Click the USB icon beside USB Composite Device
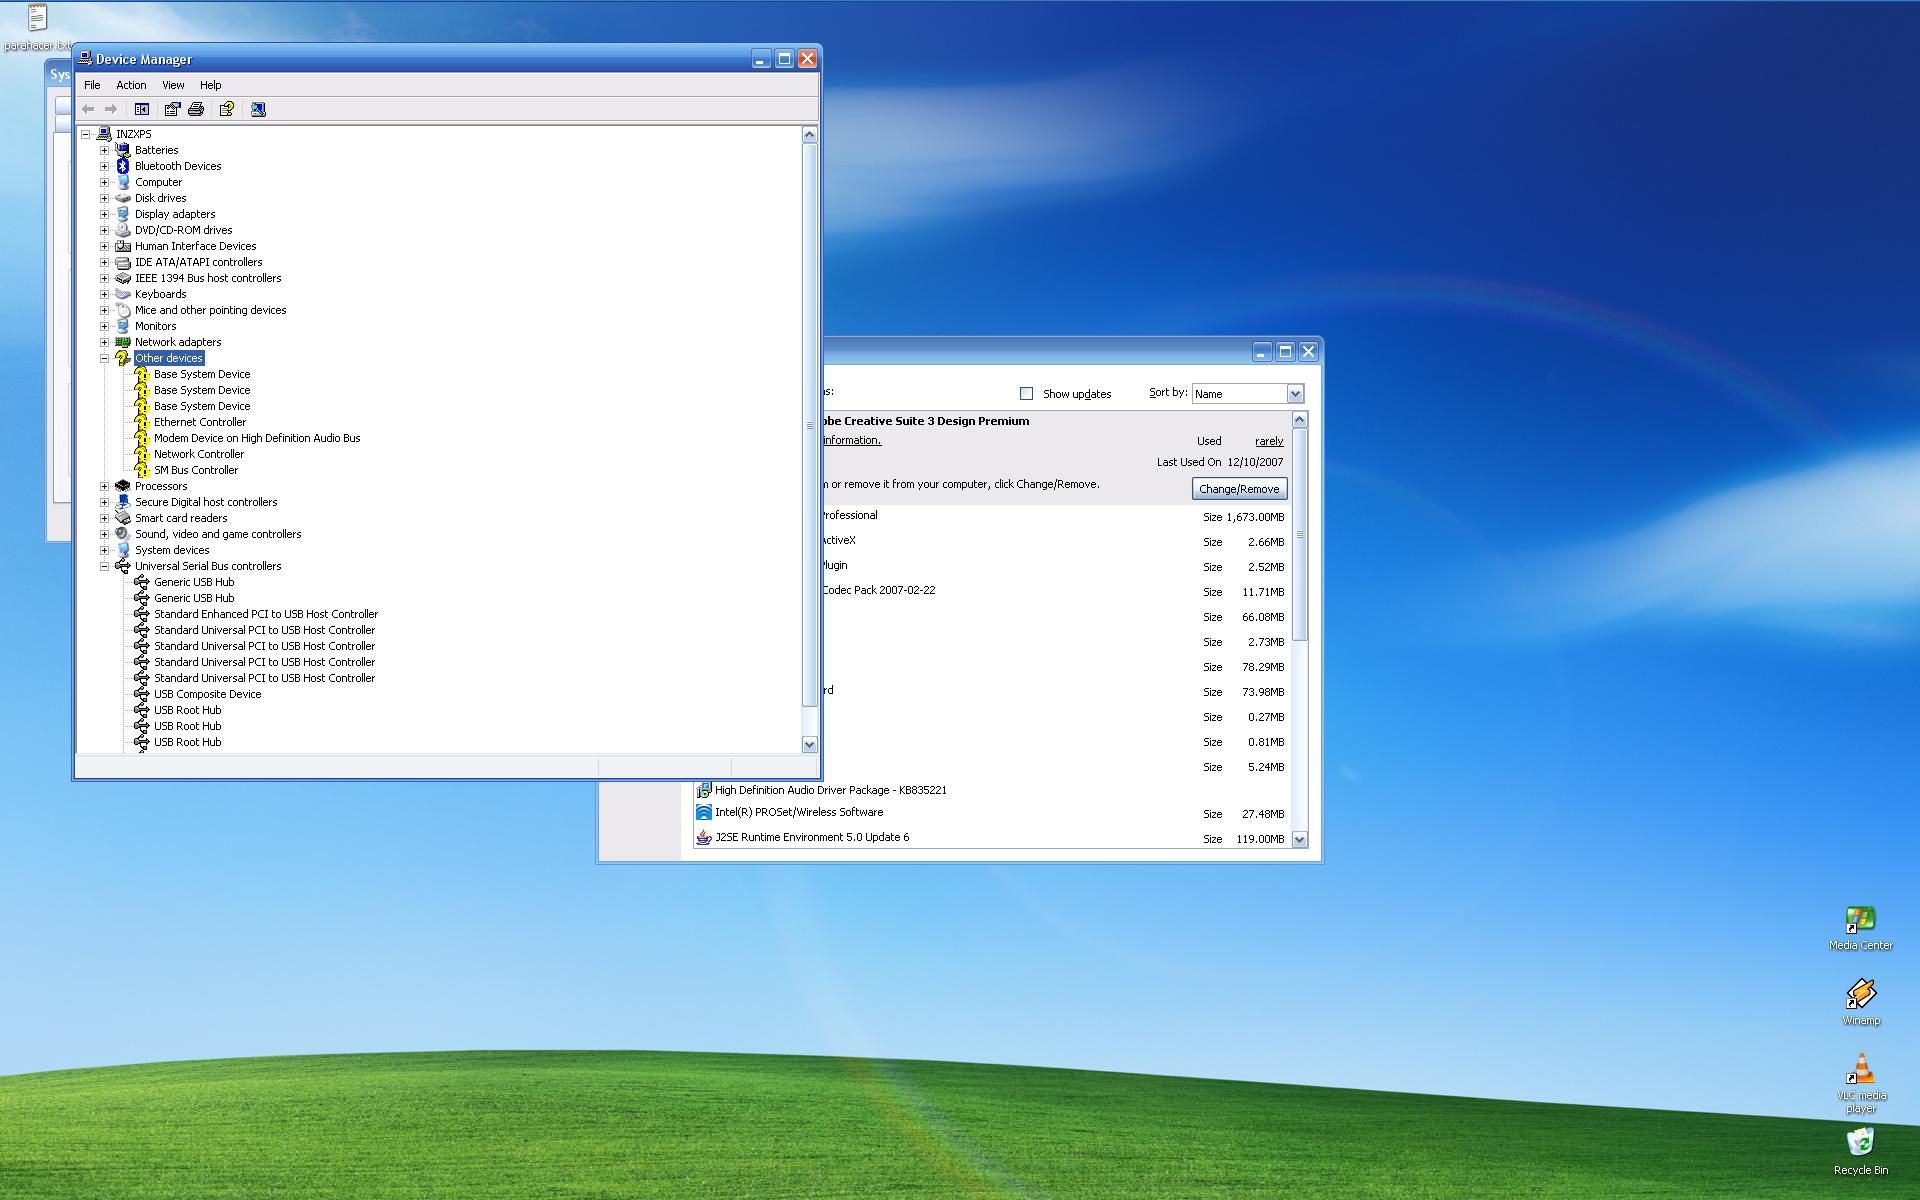Screen dimensions: 1920x1200 142,694
